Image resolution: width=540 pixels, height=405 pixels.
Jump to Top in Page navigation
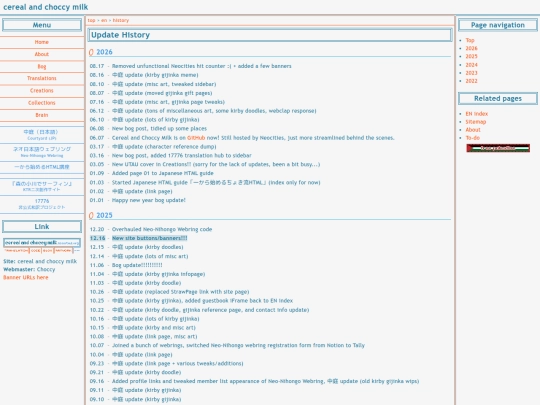point(470,40)
